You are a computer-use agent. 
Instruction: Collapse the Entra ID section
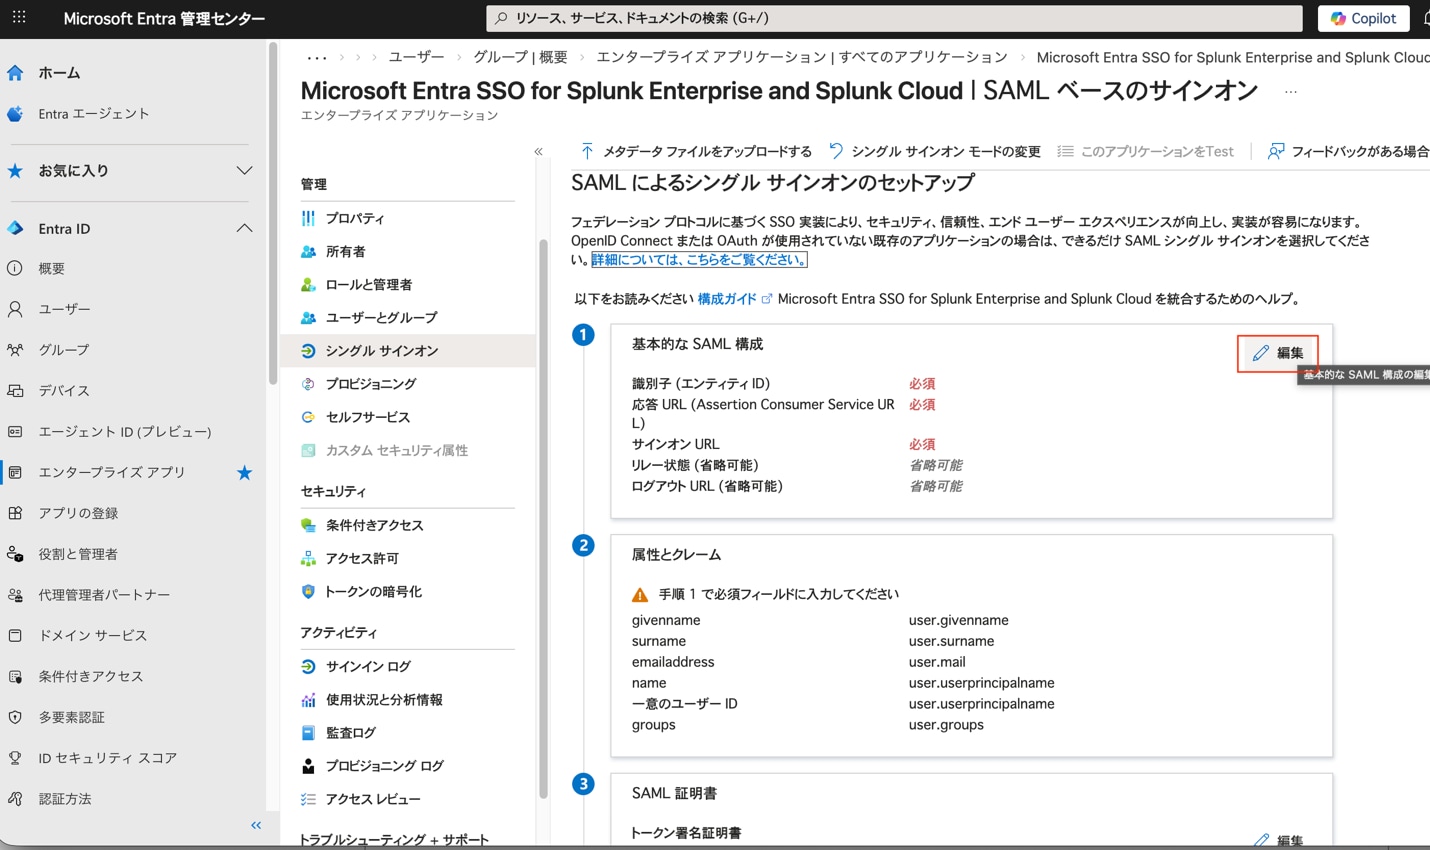point(244,228)
